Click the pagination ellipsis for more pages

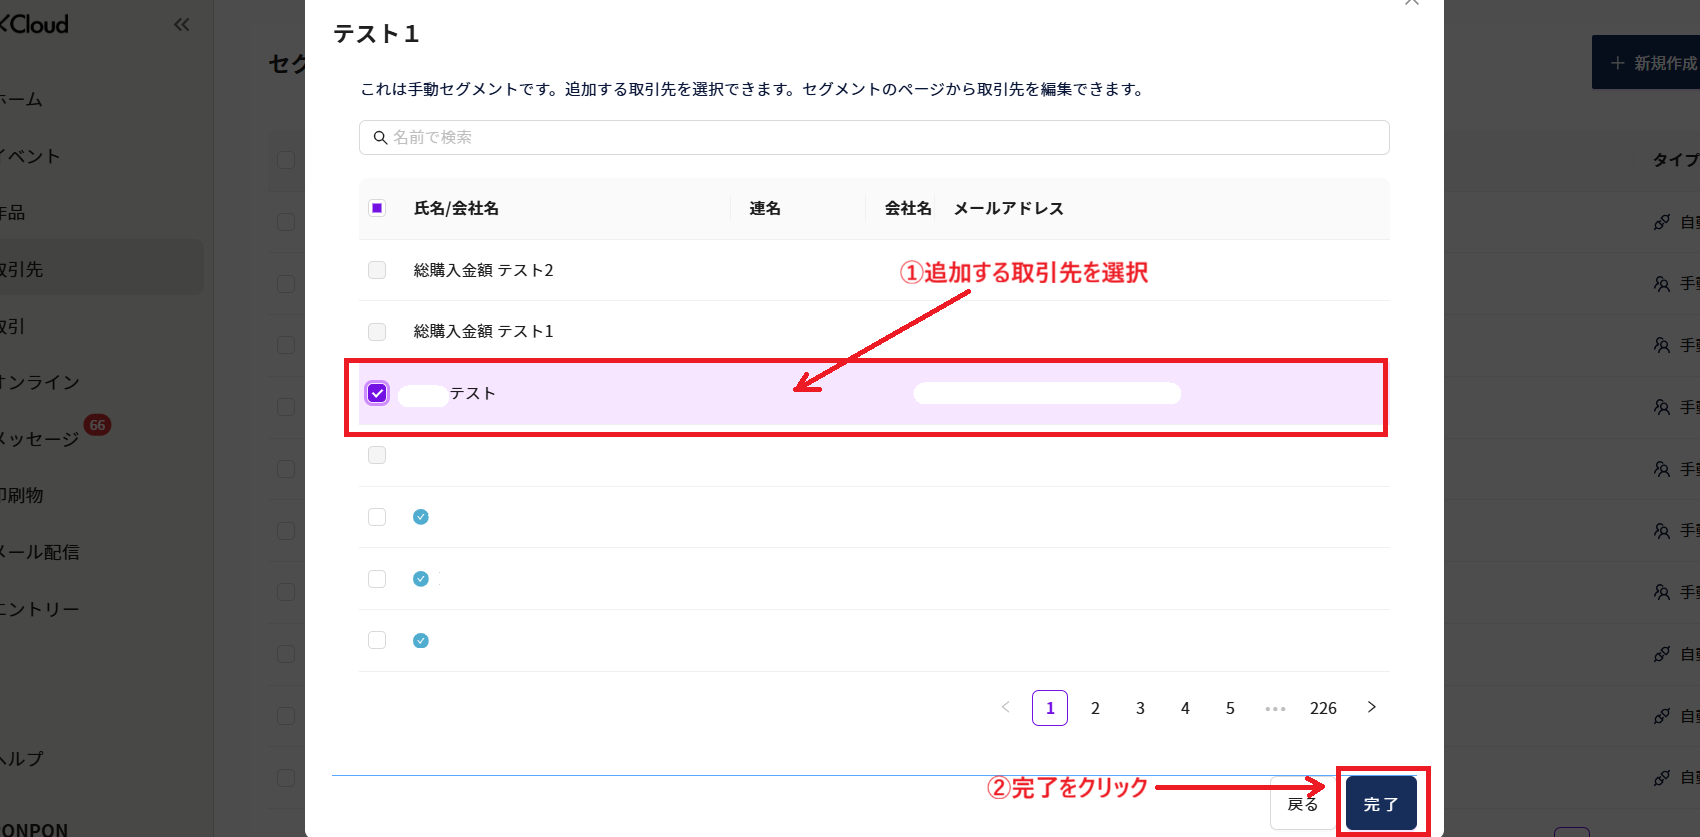1275,708
